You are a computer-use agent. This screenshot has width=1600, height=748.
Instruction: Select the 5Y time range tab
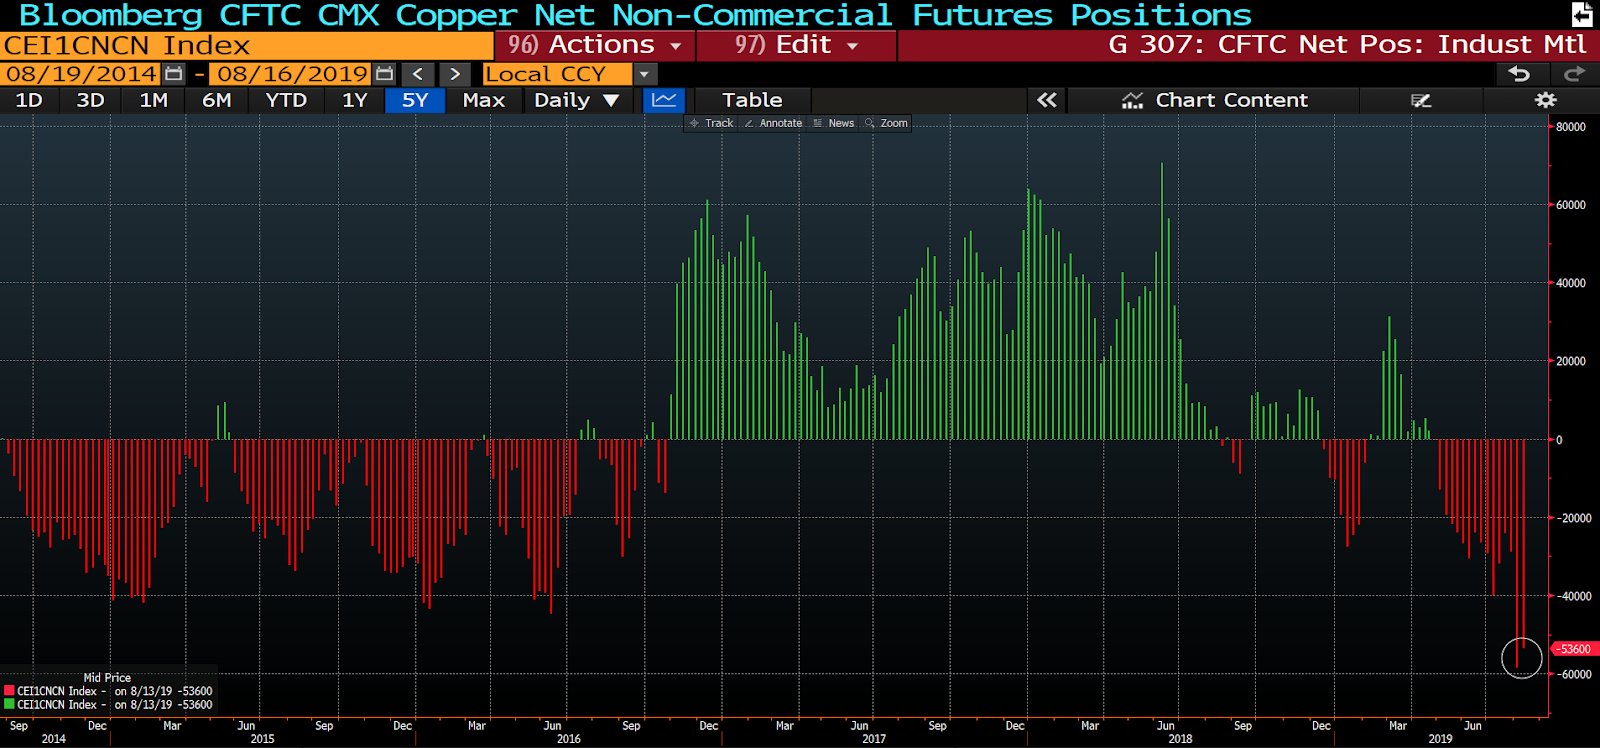pyautogui.click(x=415, y=100)
